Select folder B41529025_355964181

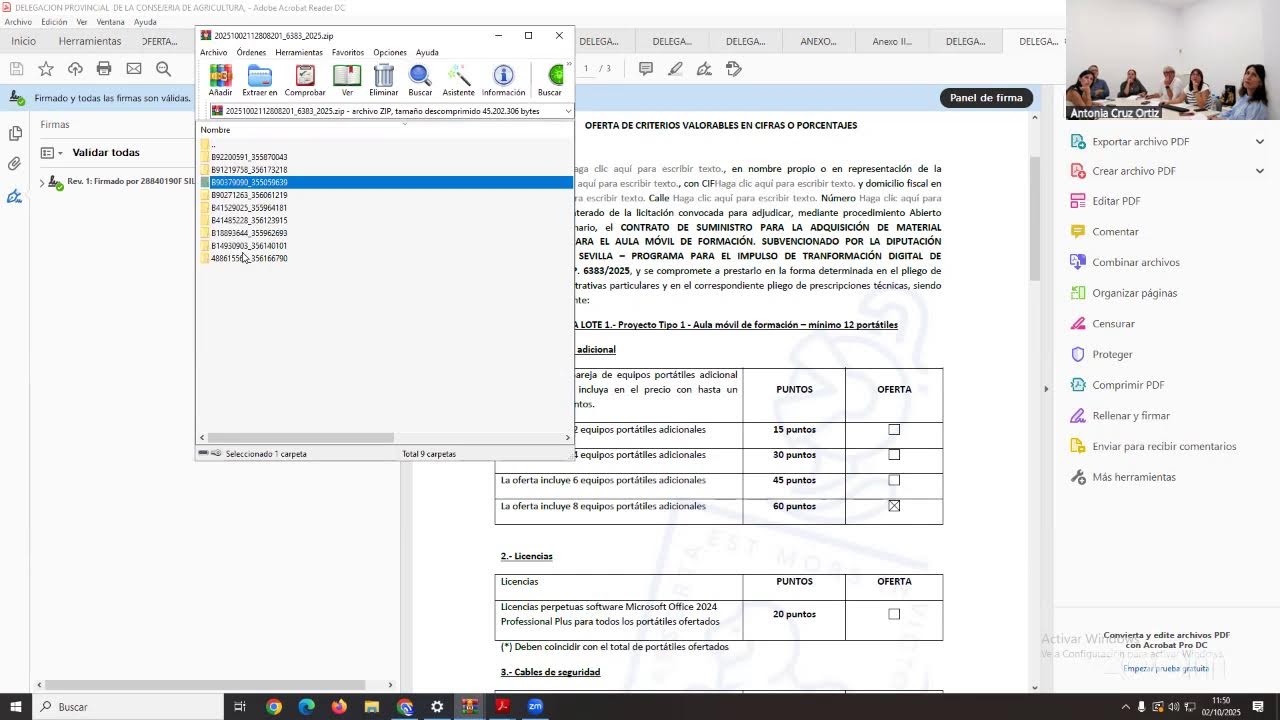point(249,208)
